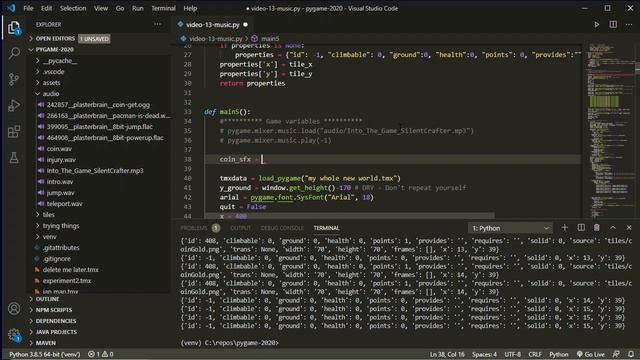Switch to the Debug Console tab

(282, 228)
